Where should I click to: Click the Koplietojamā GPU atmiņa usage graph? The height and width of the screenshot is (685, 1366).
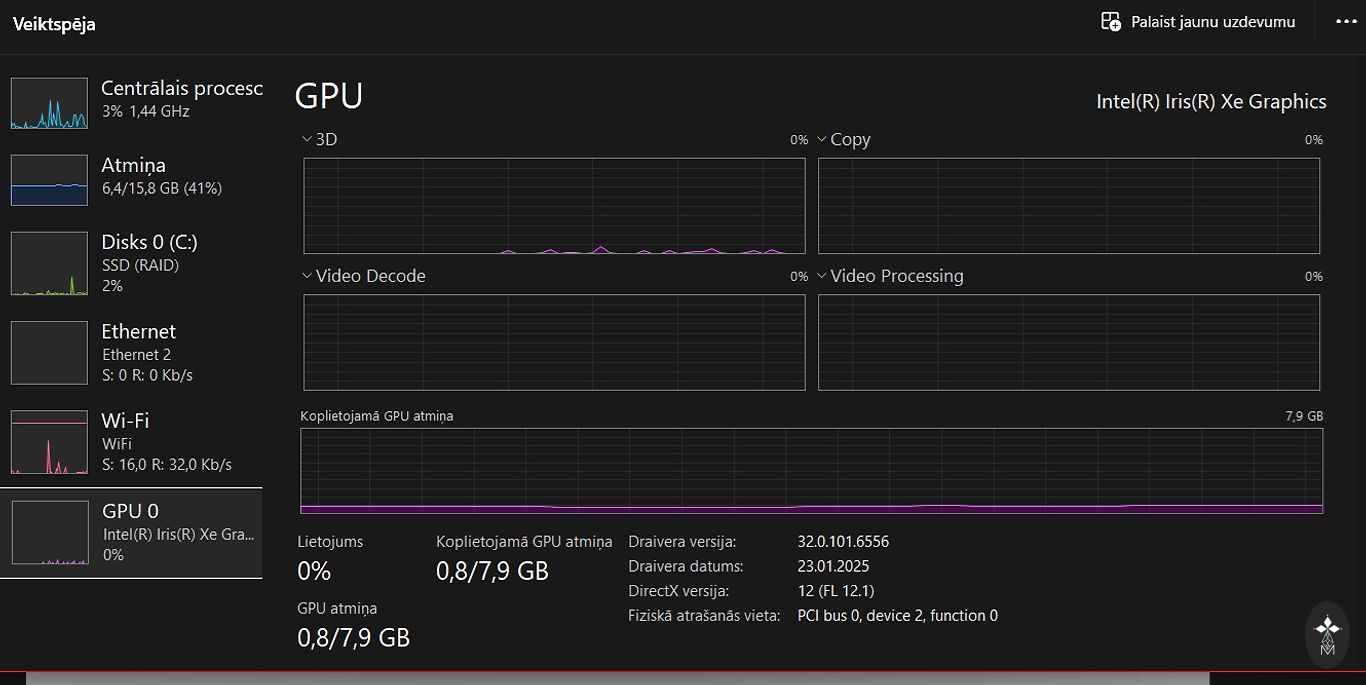[811, 470]
